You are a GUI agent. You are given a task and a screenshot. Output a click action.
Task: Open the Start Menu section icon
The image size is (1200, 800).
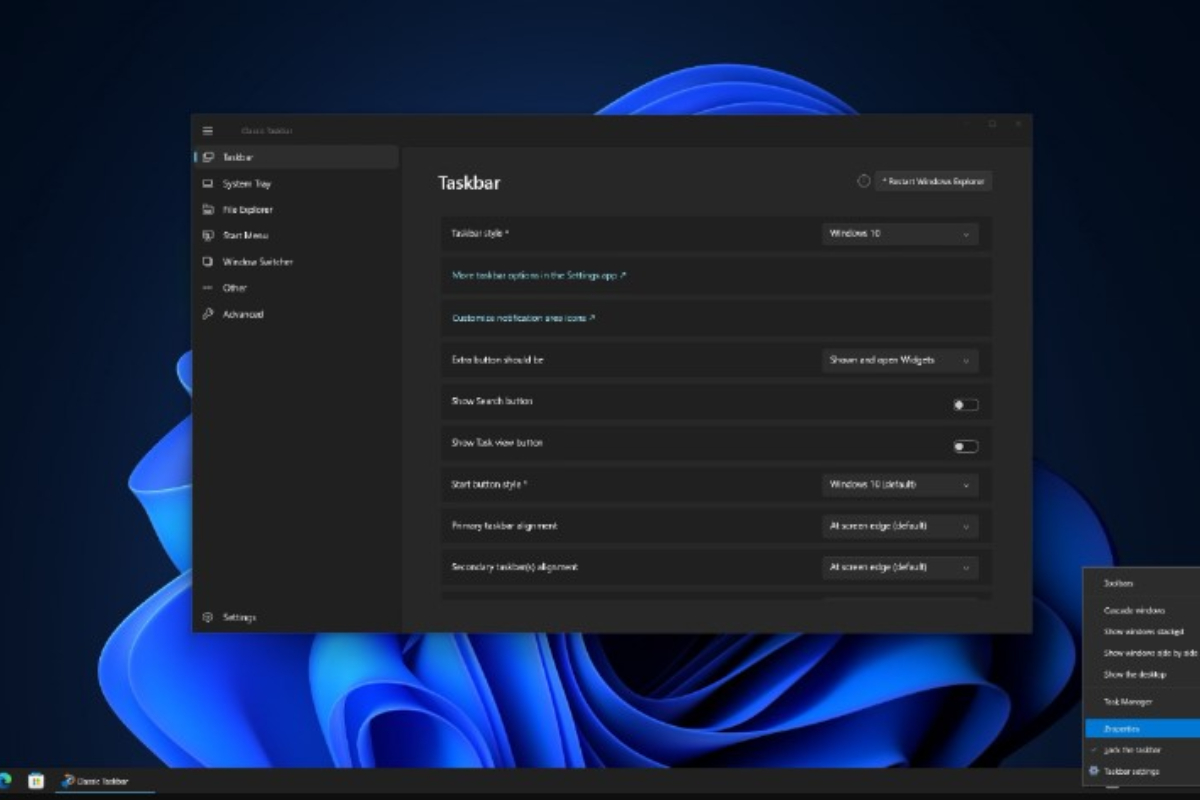(208, 236)
